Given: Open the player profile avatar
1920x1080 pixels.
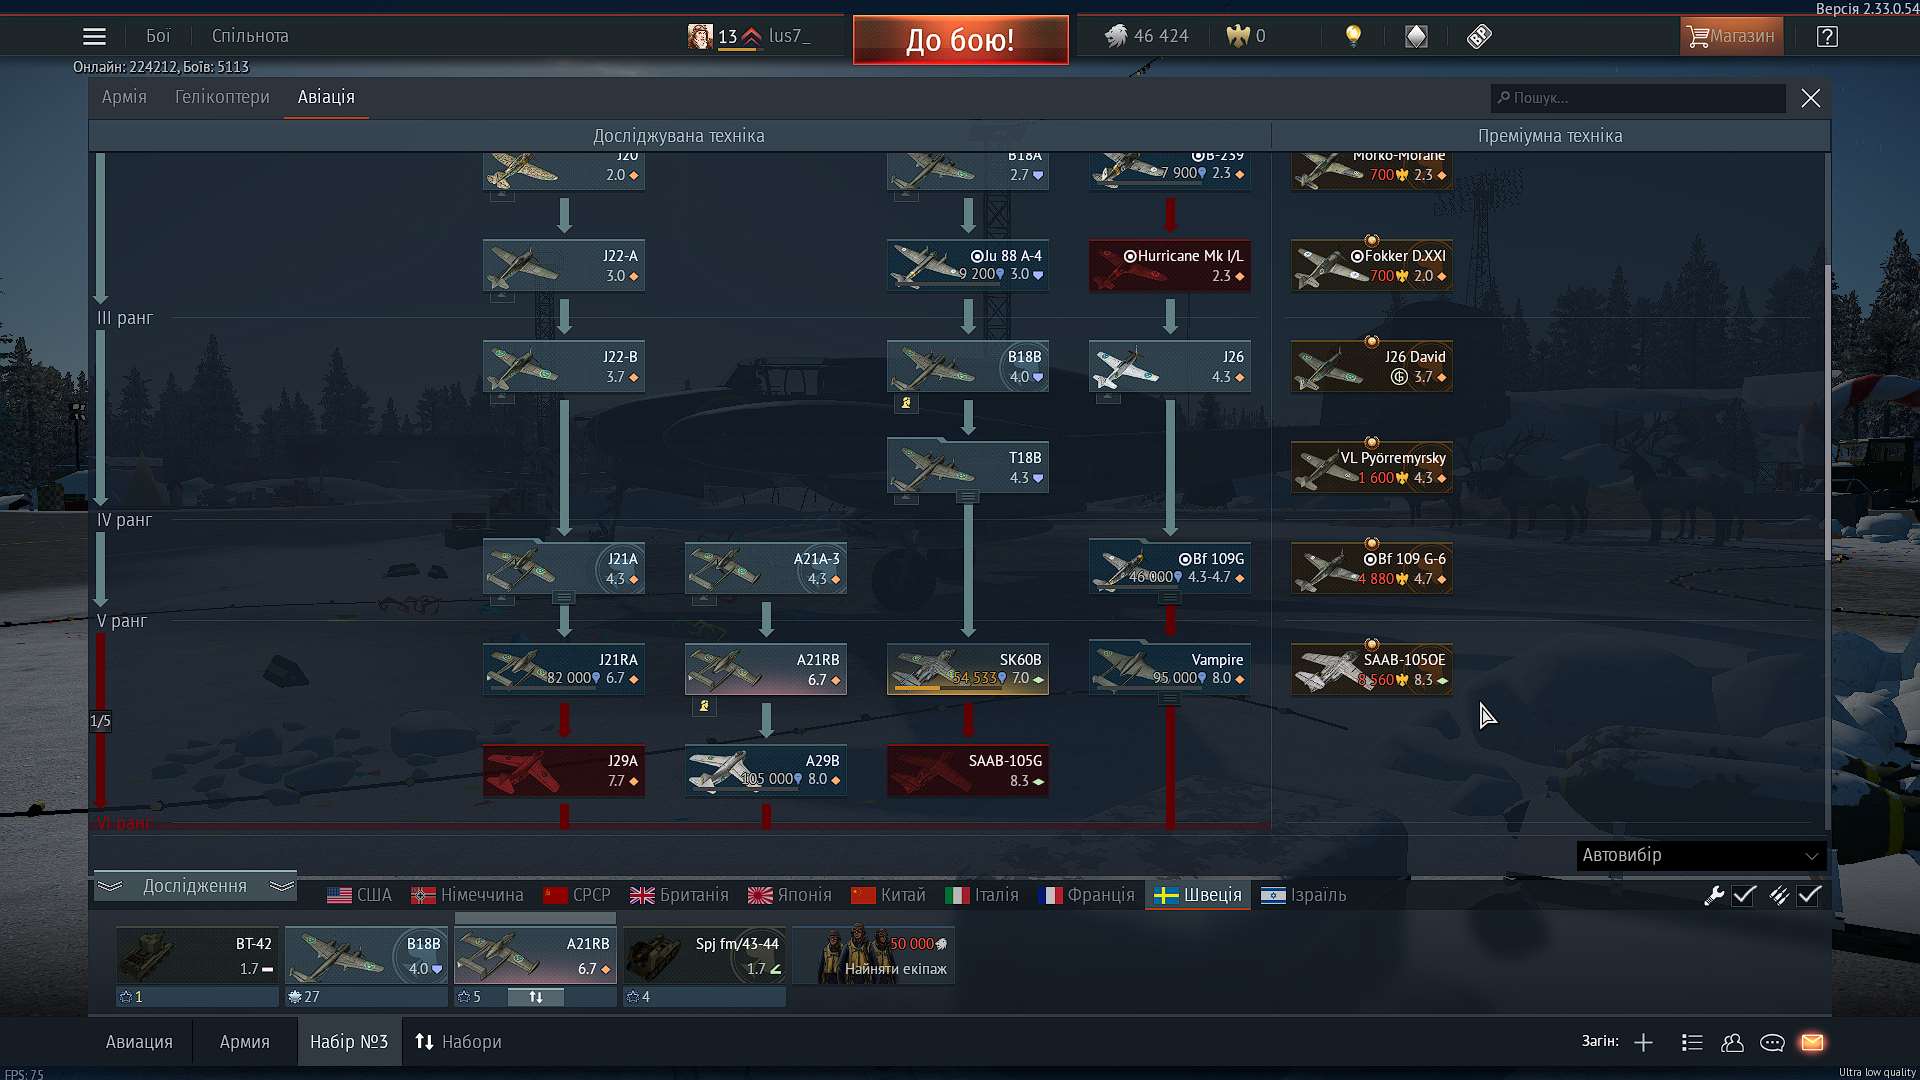Looking at the screenshot, I should [700, 36].
